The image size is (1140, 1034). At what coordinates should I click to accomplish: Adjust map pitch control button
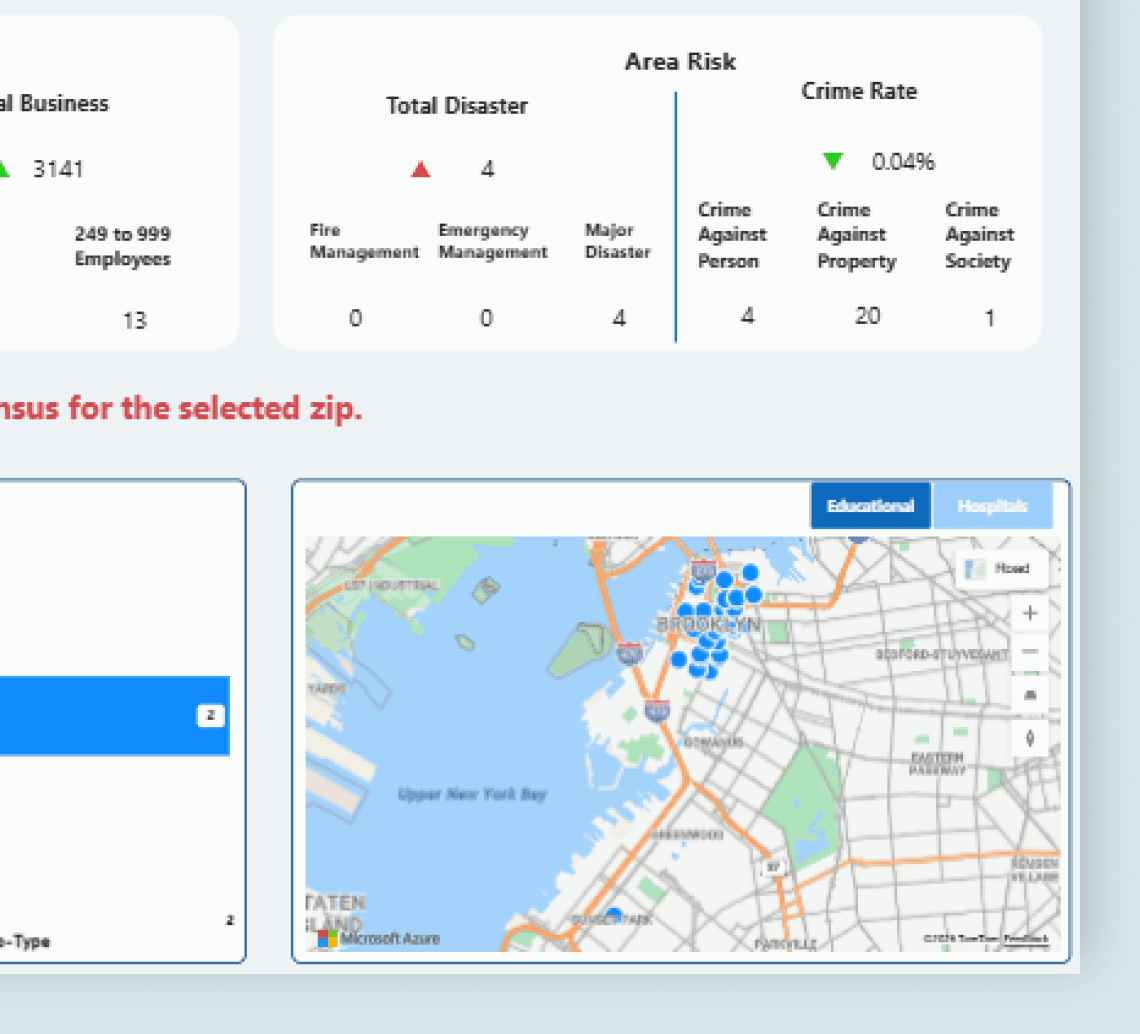coord(1029,696)
